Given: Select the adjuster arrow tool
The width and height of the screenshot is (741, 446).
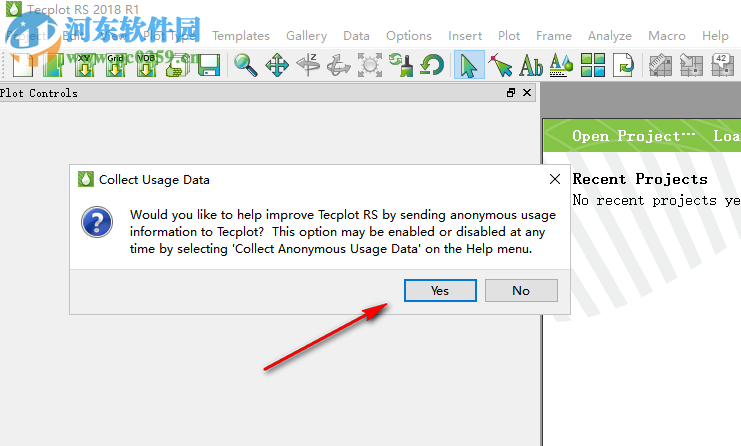Looking at the screenshot, I should 500,65.
